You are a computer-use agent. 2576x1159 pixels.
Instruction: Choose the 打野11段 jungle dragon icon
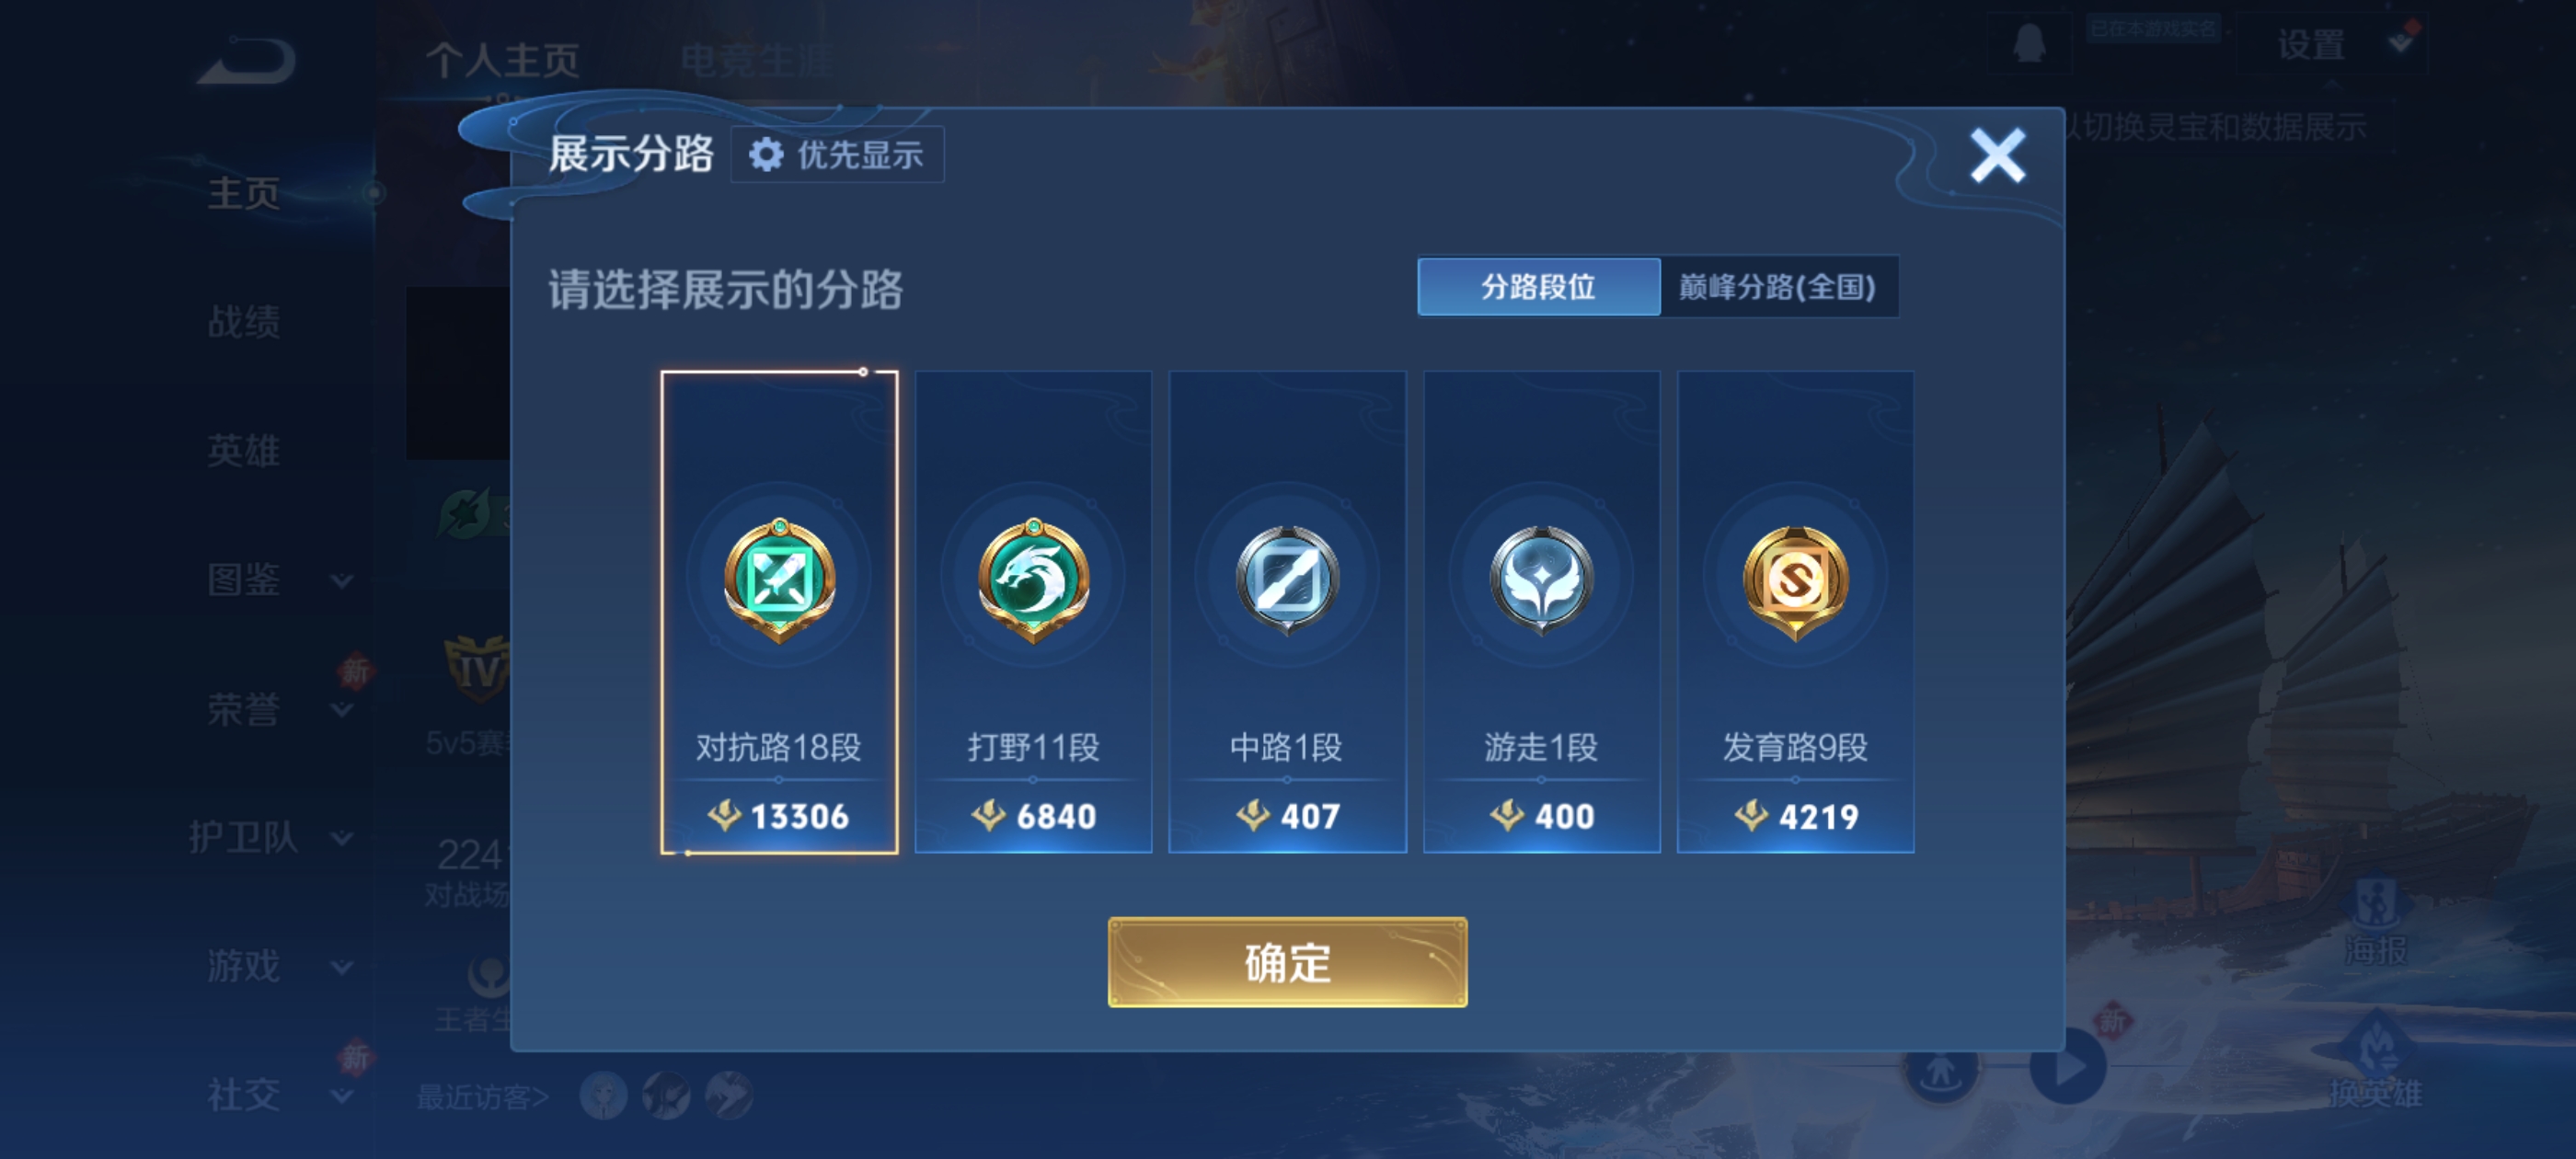(1033, 579)
